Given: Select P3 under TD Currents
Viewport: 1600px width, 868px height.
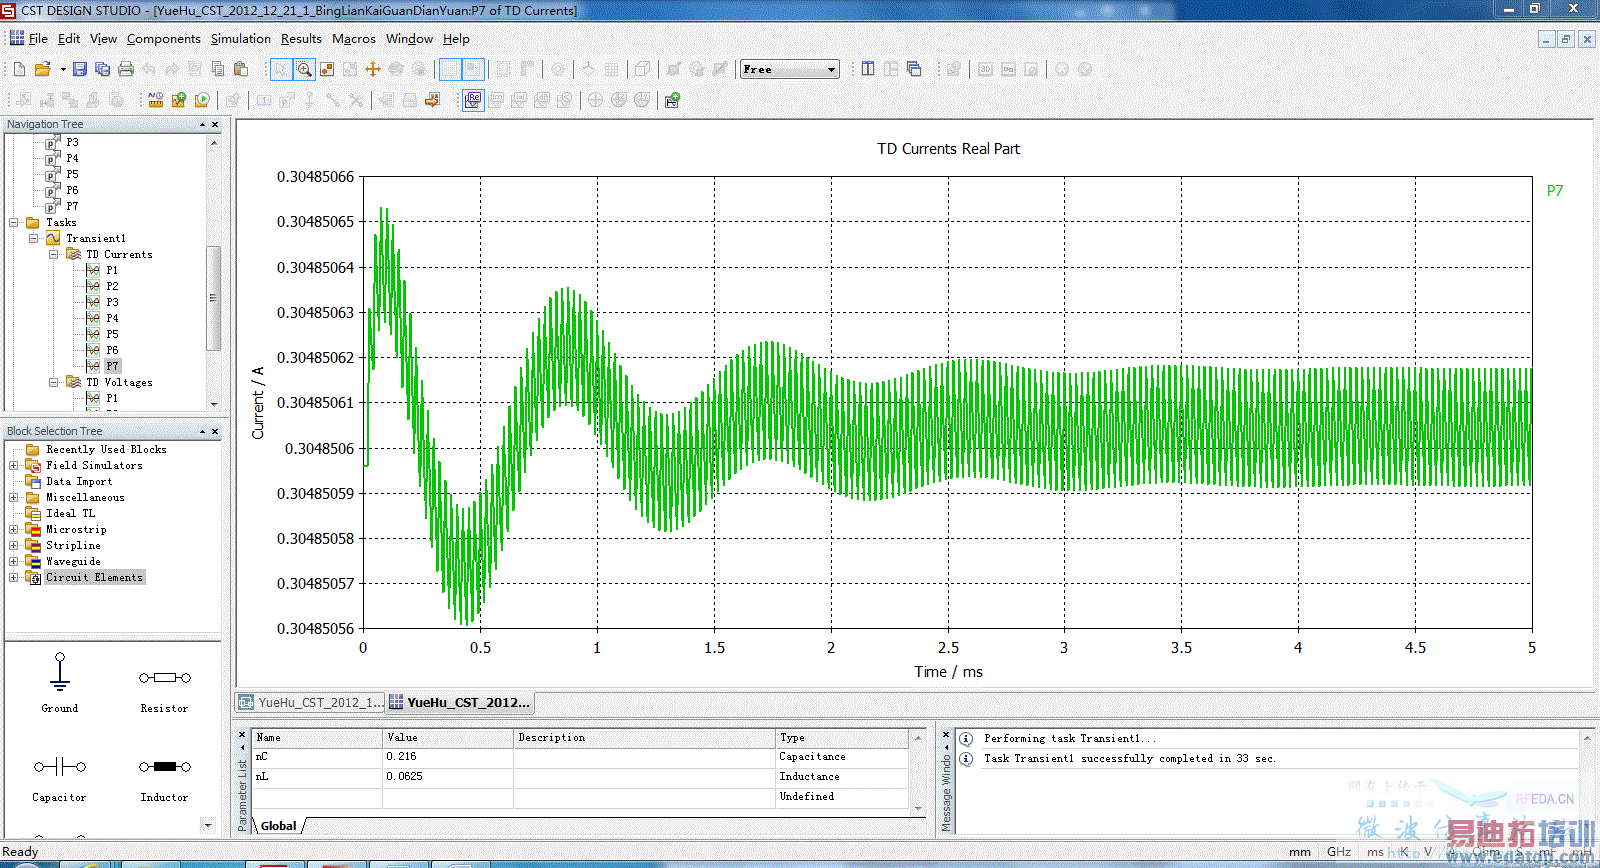Looking at the screenshot, I should click(111, 302).
